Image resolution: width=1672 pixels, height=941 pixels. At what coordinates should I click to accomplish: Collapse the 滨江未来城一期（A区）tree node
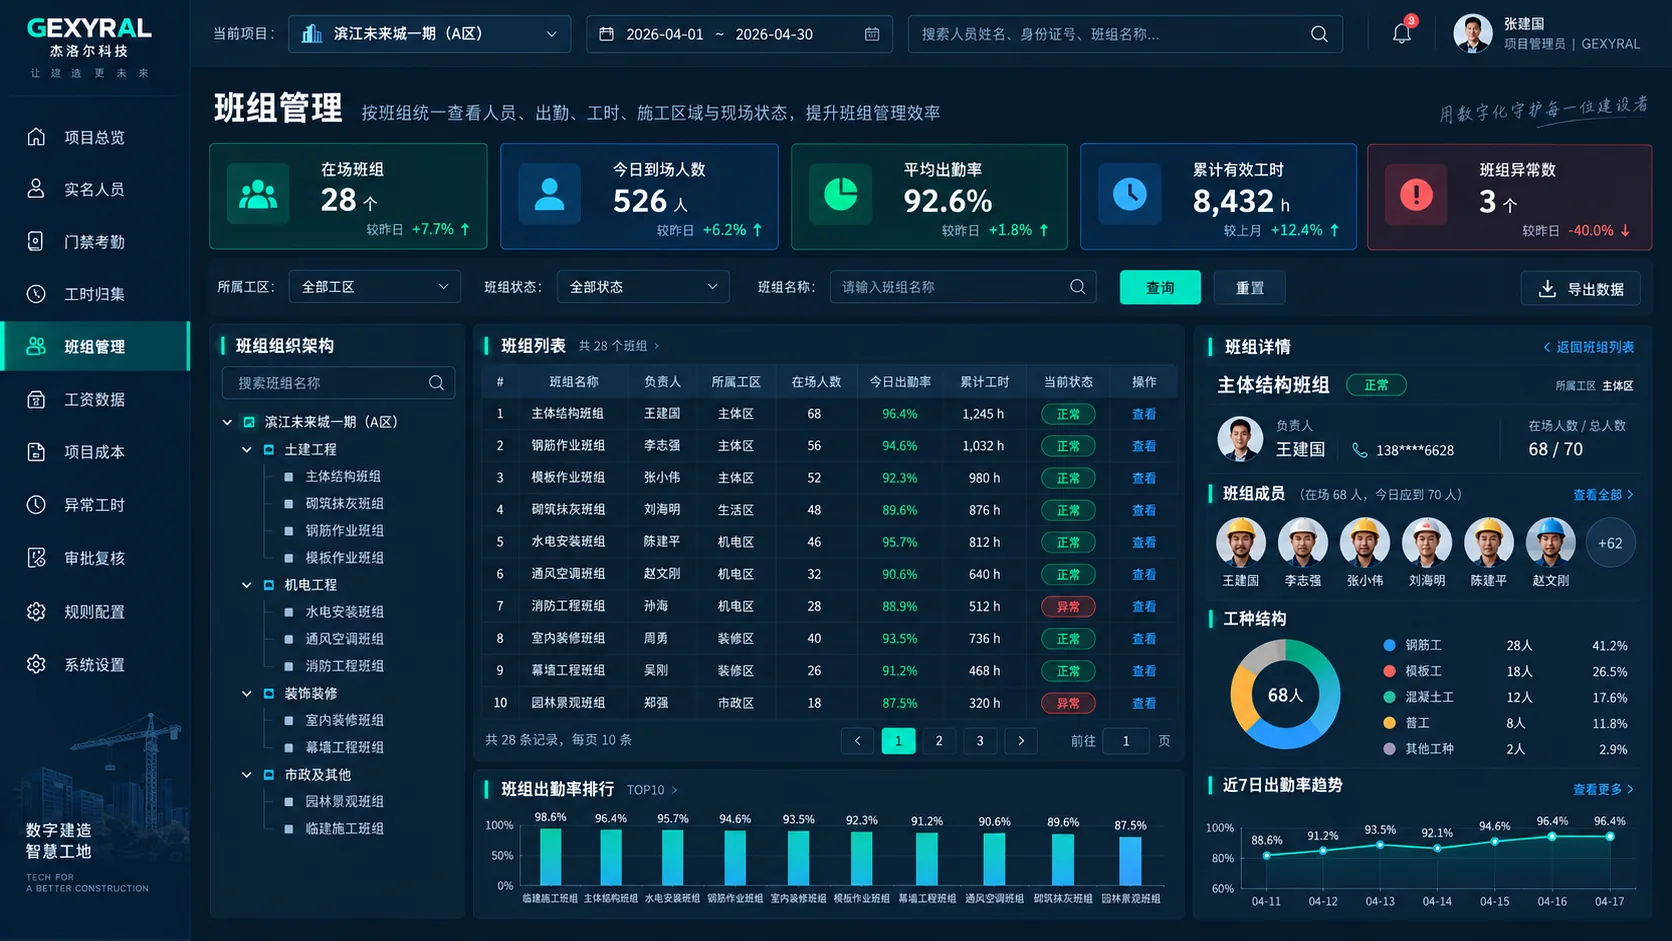coord(227,422)
